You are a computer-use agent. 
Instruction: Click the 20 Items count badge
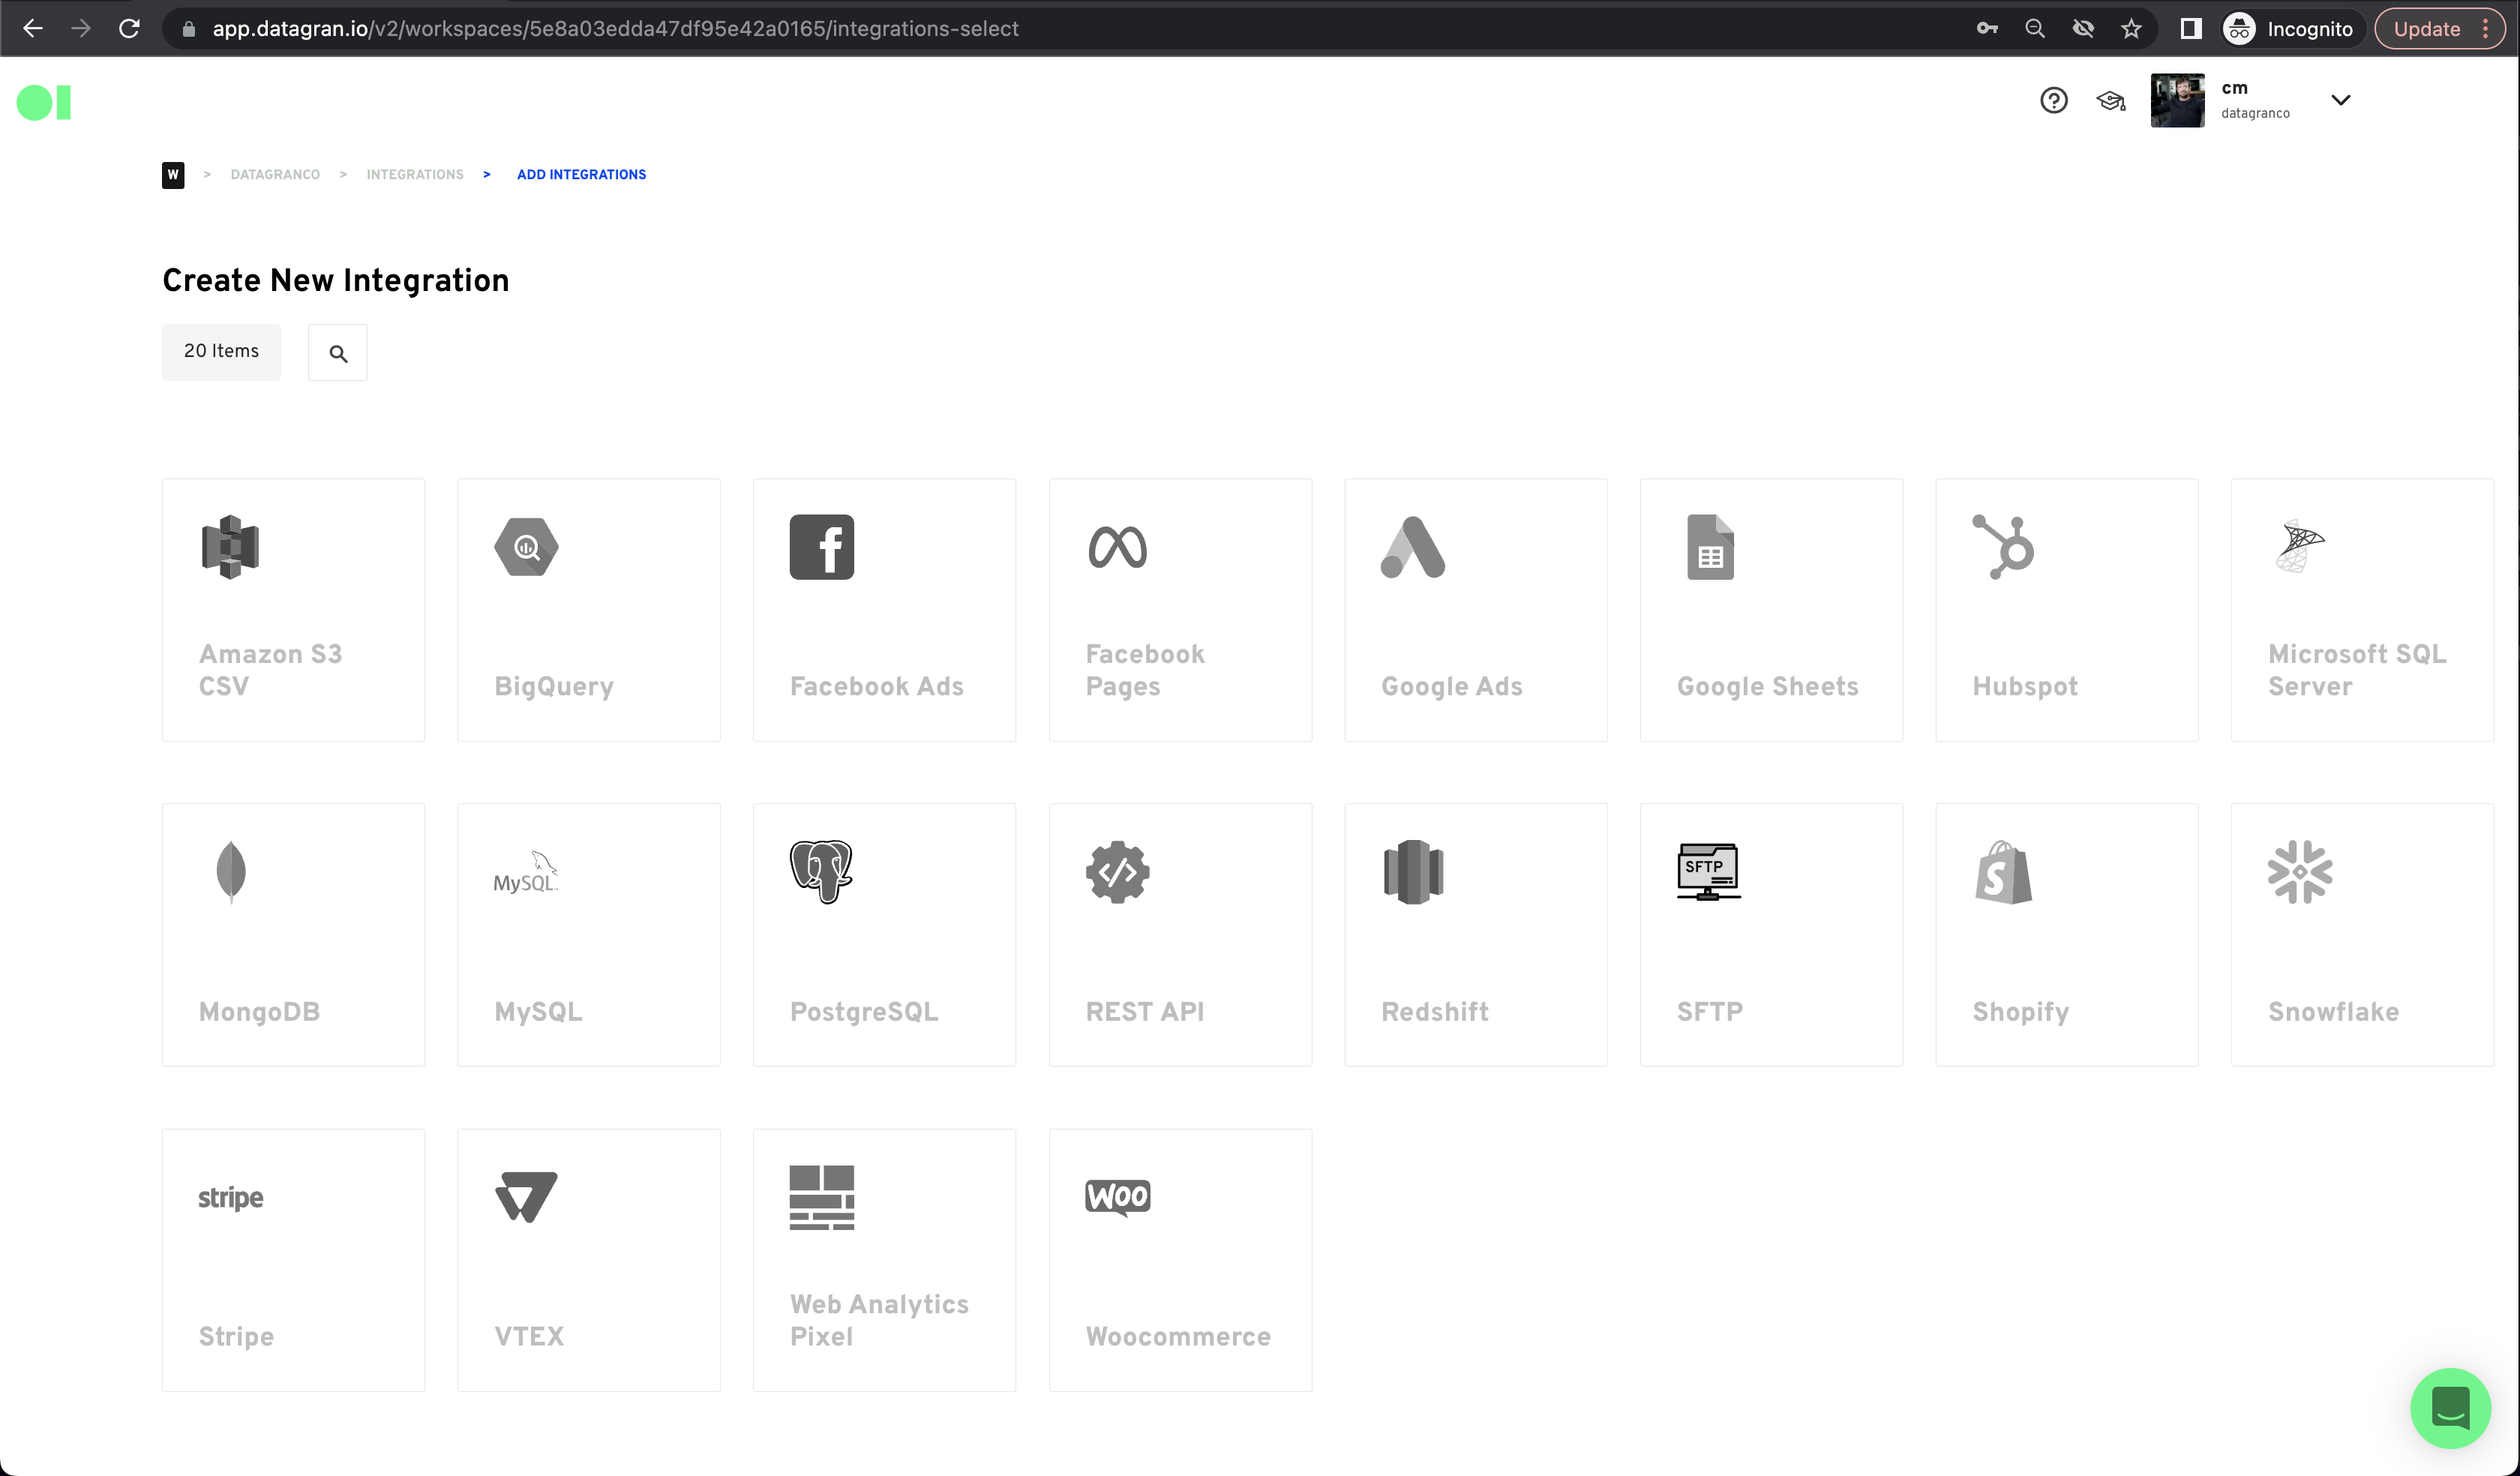click(x=221, y=352)
